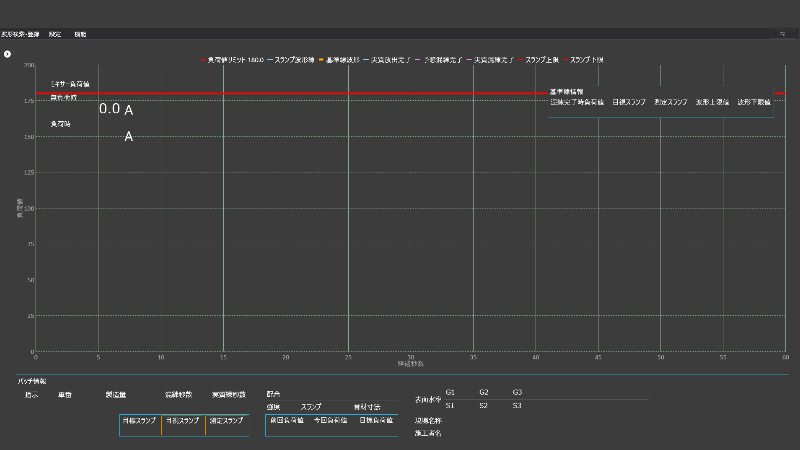The width and height of the screenshot is (800, 450).
Task: Select the 波形下限値 column header
Action: pos(755,102)
